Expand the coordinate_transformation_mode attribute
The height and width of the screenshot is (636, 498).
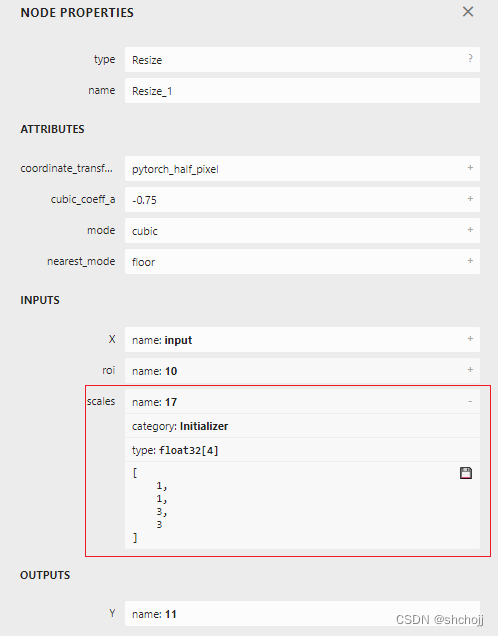[470, 168]
